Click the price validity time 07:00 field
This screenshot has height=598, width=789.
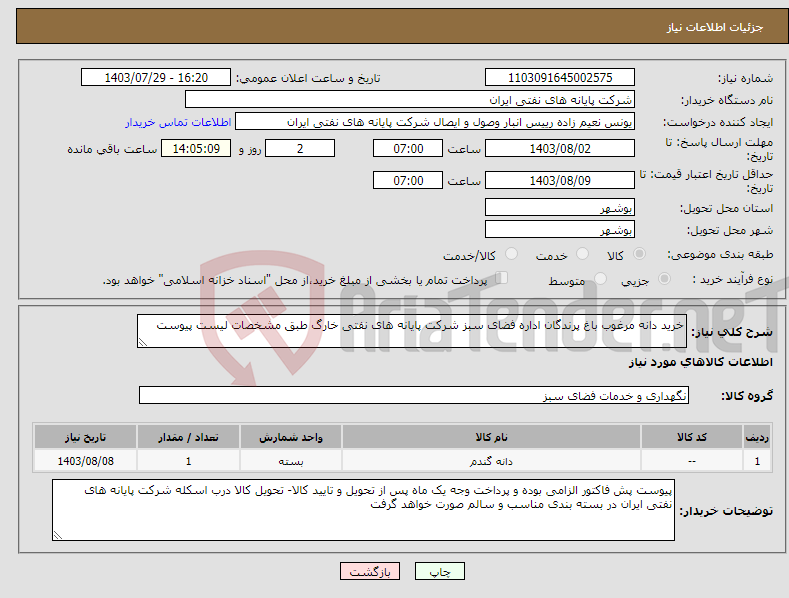(x=408, y=180)
